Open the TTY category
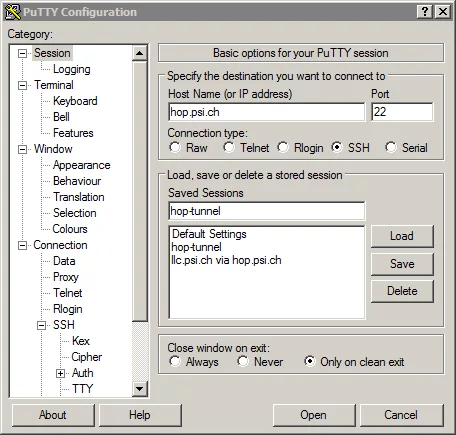Image resolution: width=456 pixels, height=435 pixels. click(x=83, y=389)
